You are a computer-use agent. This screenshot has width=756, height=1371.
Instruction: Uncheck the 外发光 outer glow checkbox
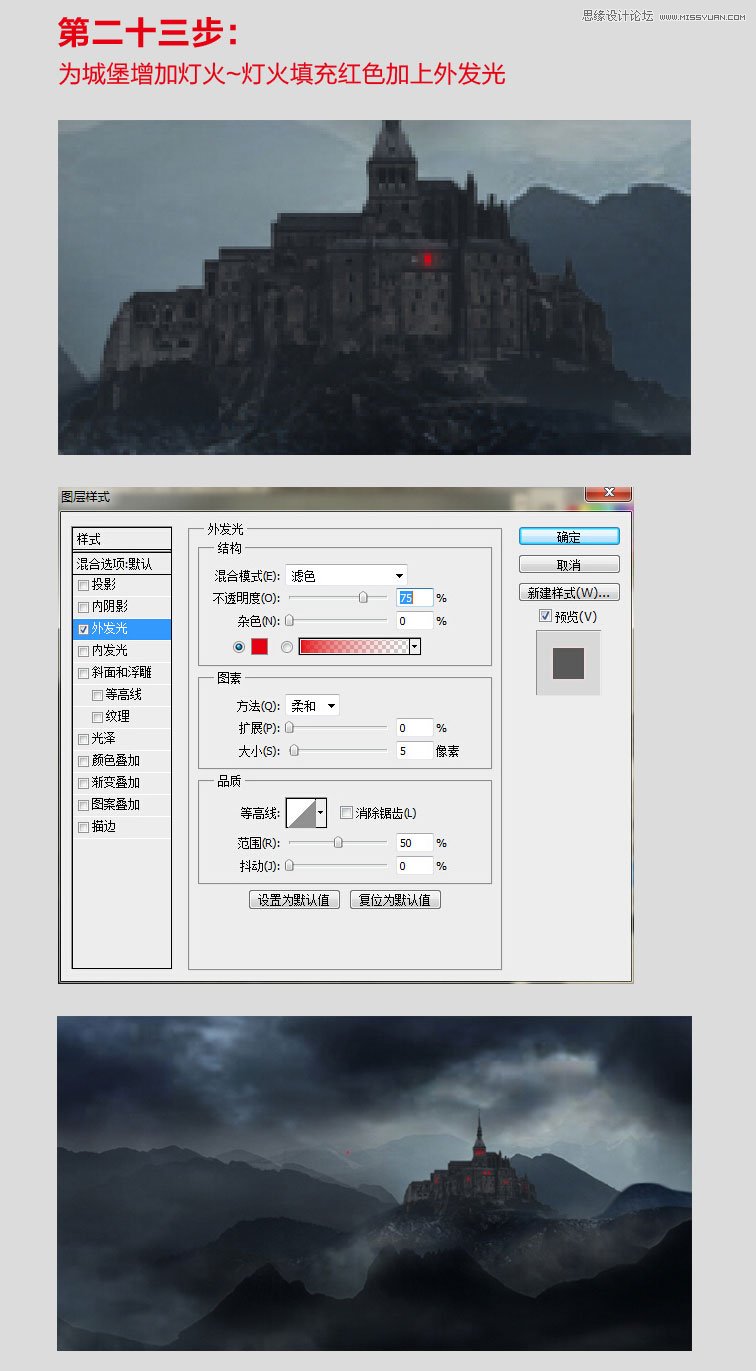tap(83, 630)
